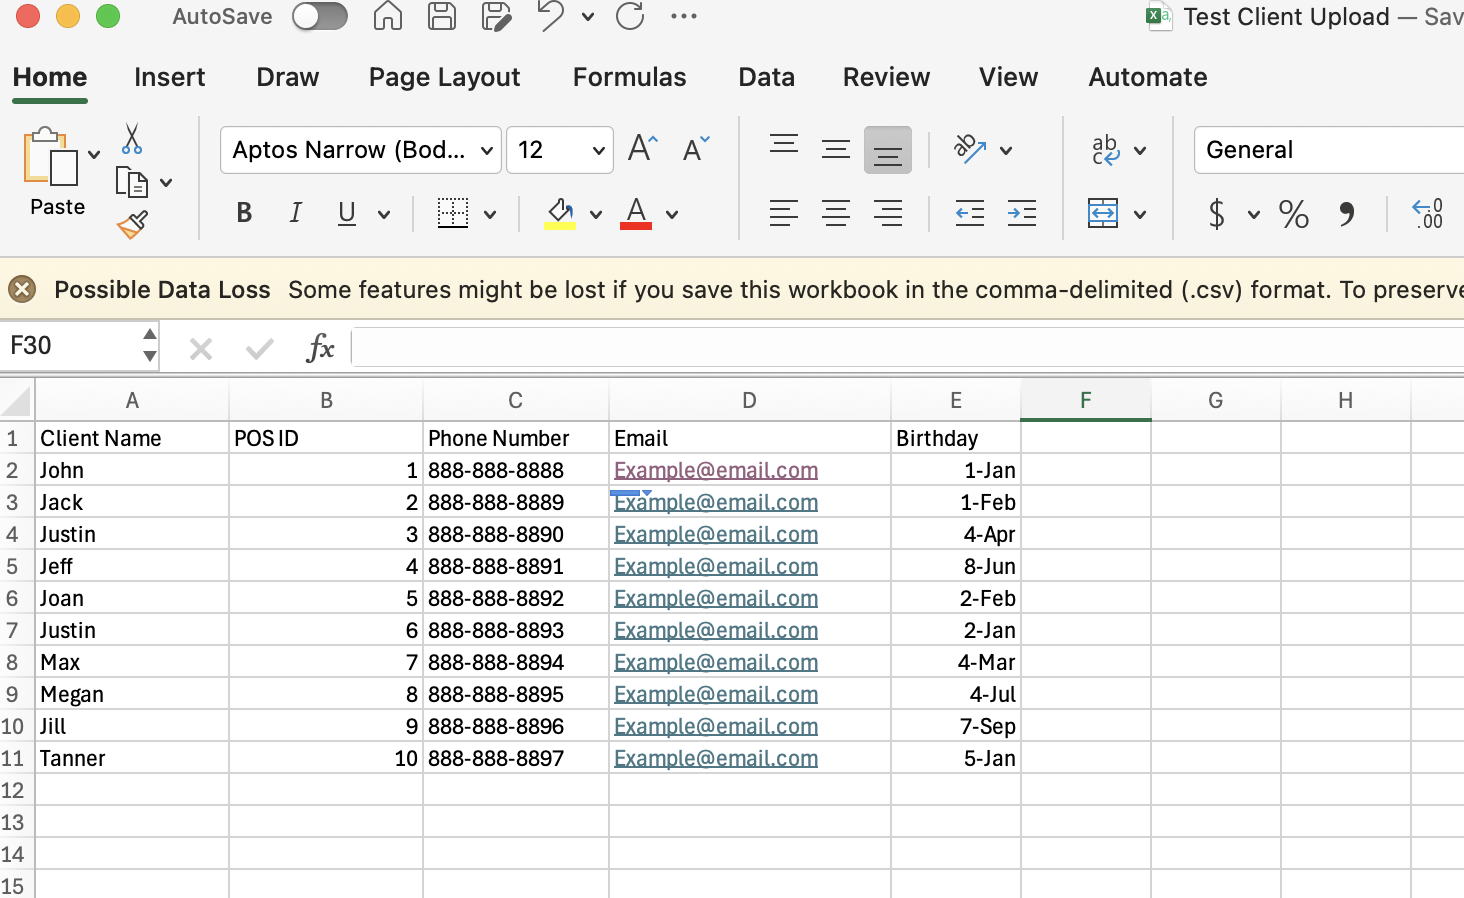This screenshot has height=898, width=1464.
Task: Click the Cut scissors icon
Action: (x=132, y=139)
